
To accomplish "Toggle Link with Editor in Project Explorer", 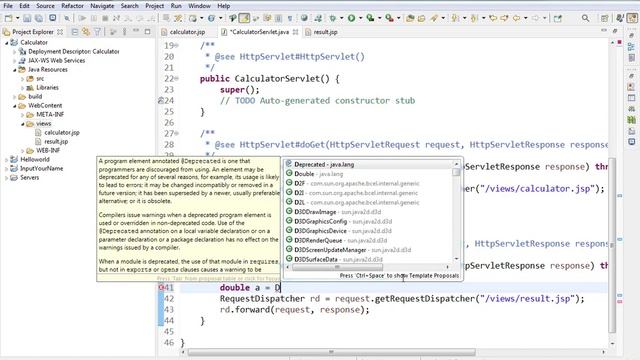I will [x=86, y=31].
